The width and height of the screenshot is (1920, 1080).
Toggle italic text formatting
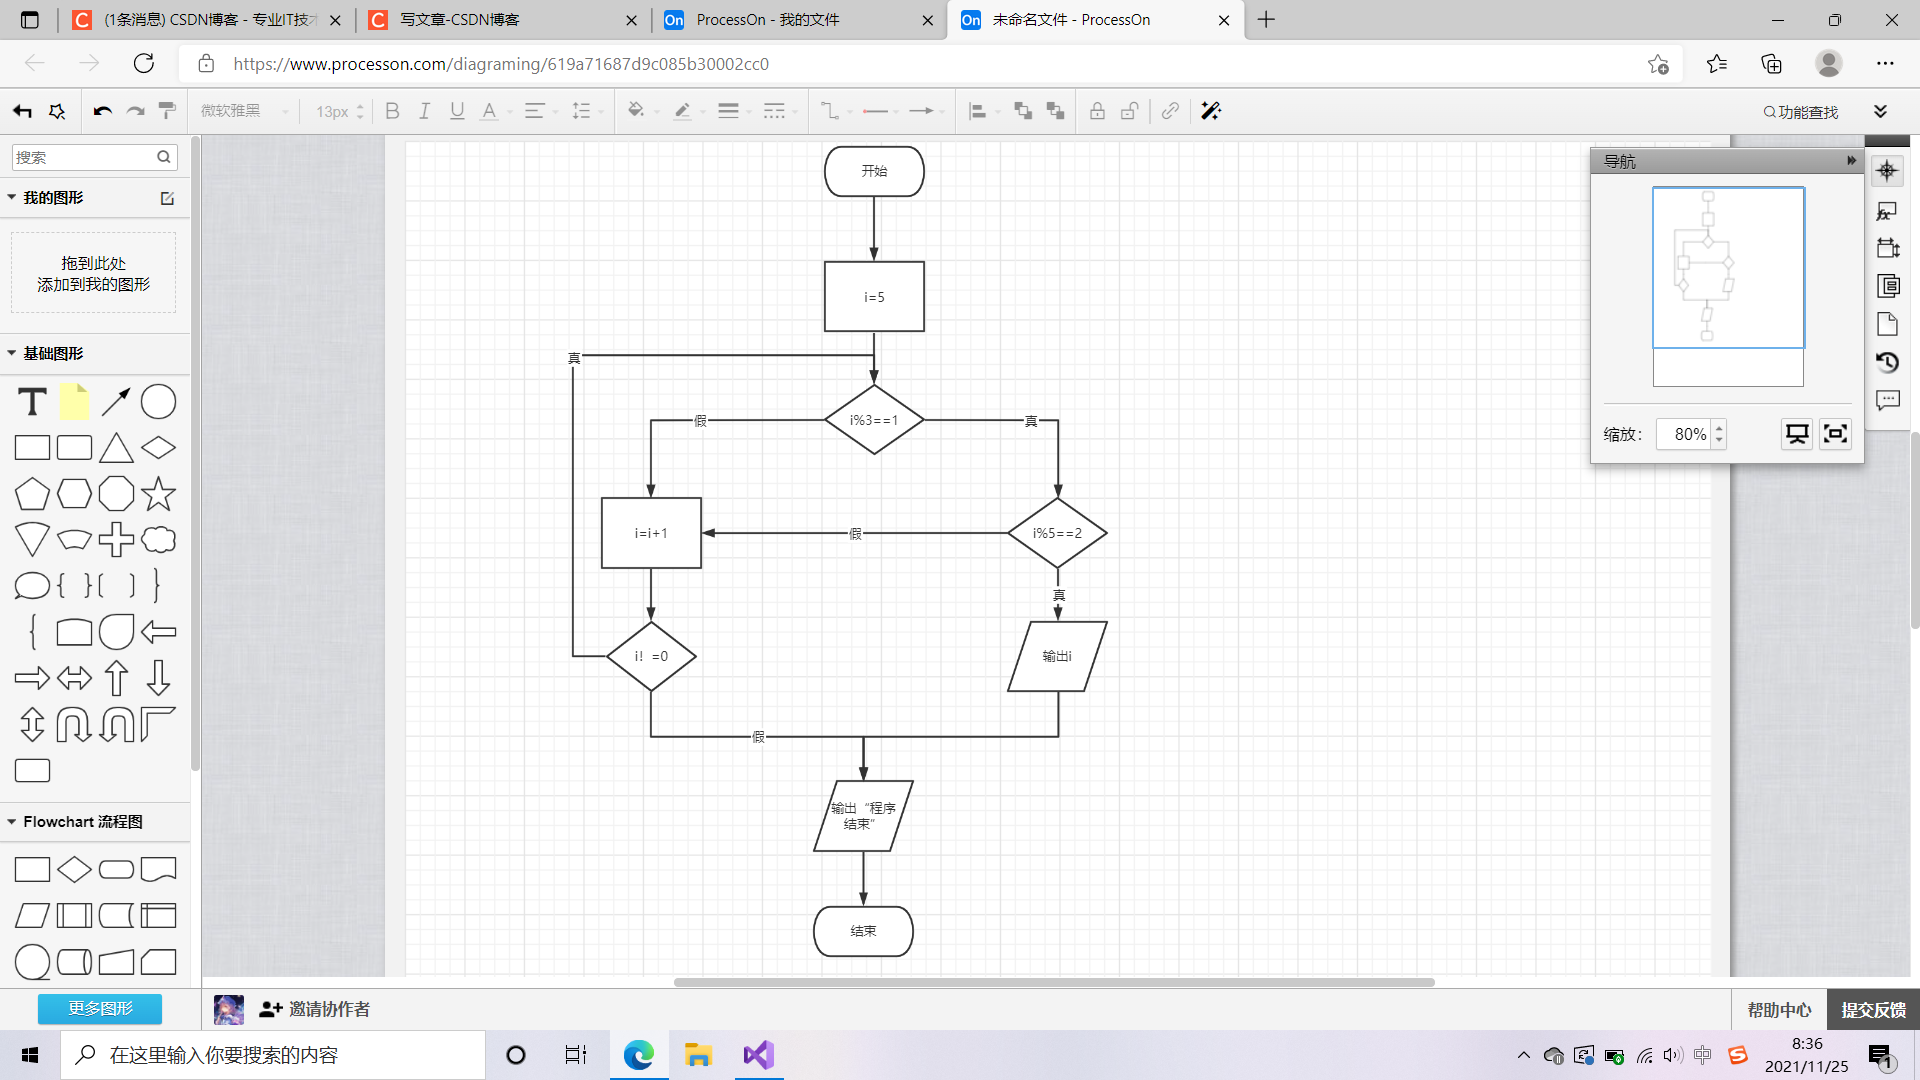tap(424, 111)
